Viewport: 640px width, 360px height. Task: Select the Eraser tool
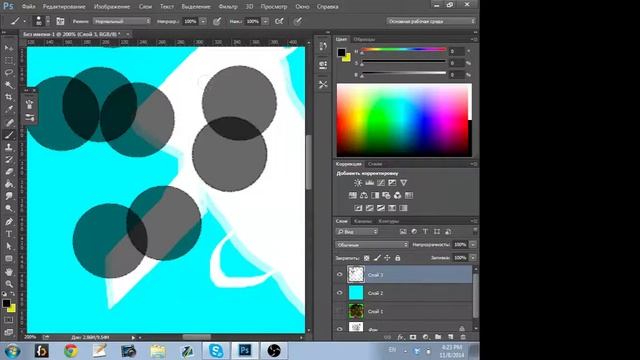[x=9, y=171]
